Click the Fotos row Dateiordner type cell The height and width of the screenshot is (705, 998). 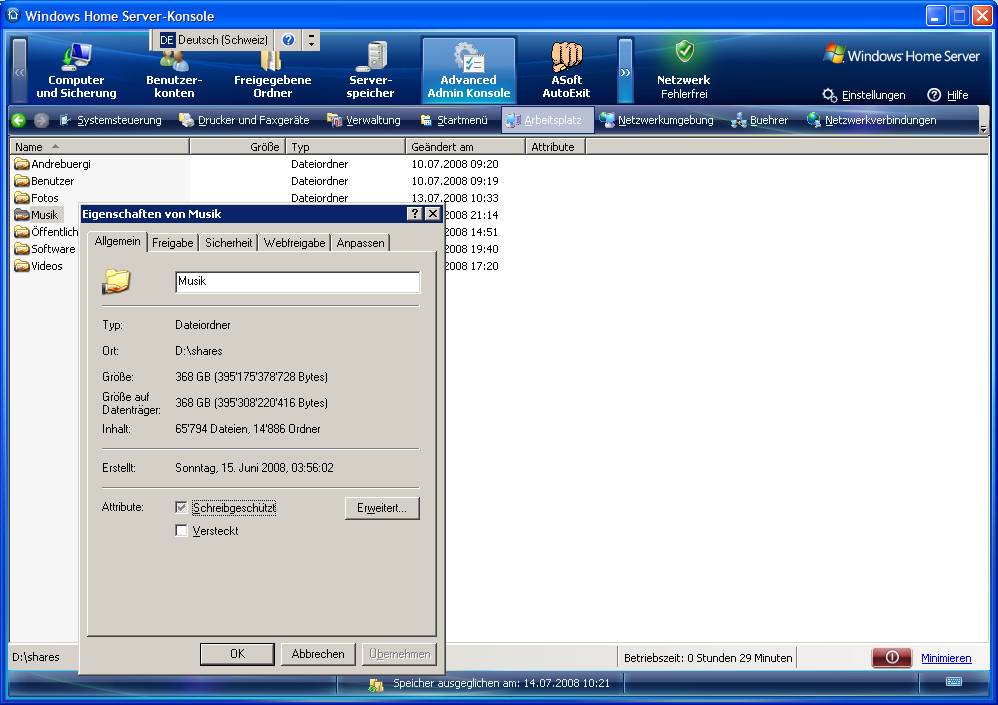click(x=320, y=198)
